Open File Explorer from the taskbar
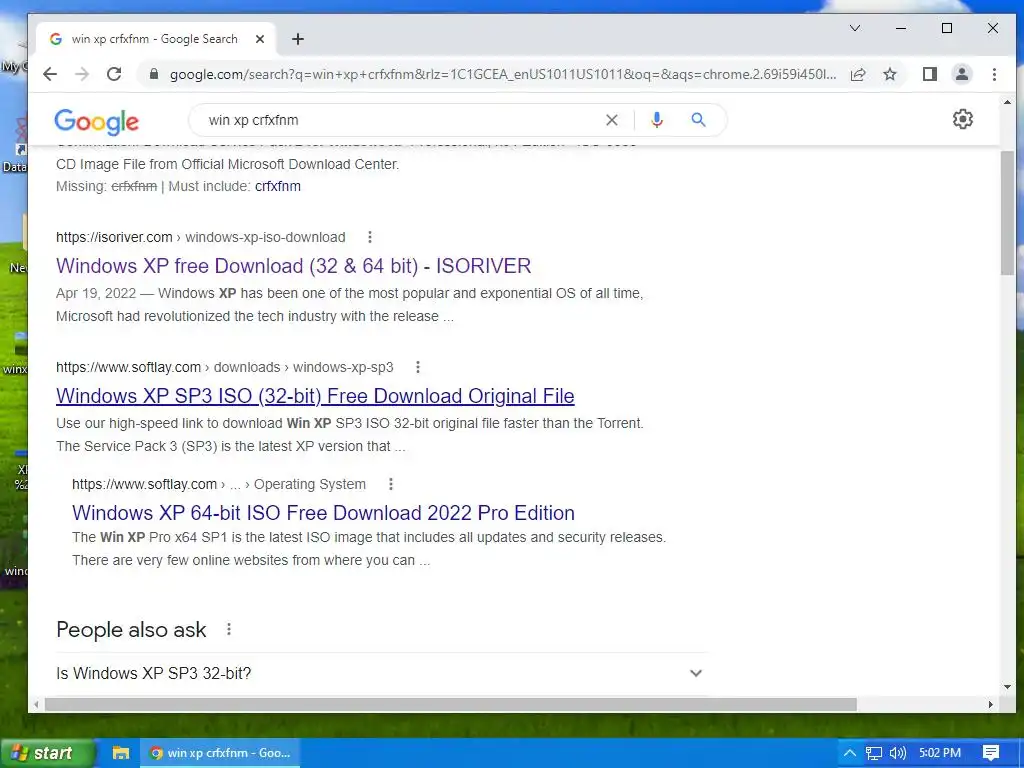This screenshot has width=1024, height=768. [121, 753]
